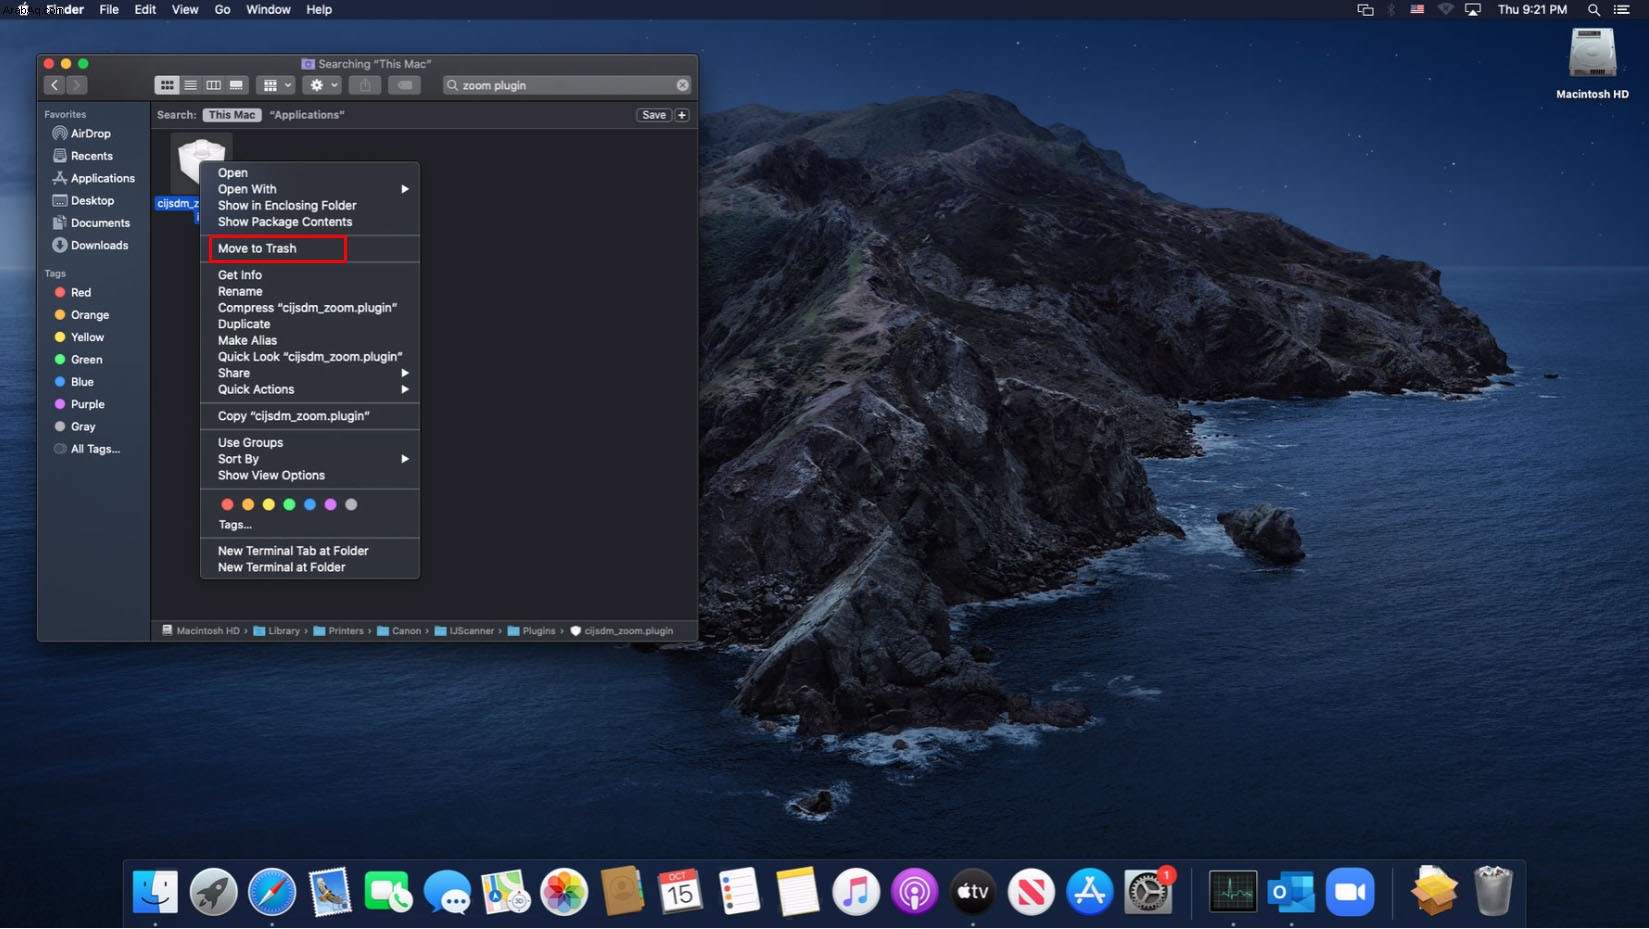
Task: Expand the Quick Actions submenu
Action: [310, 389]
